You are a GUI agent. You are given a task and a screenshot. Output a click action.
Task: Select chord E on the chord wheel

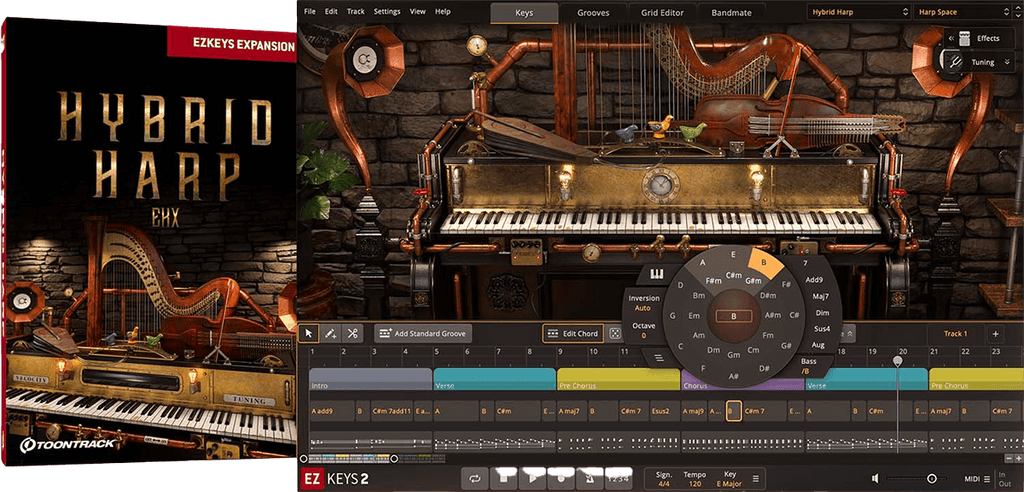pyautogui.click(x=733, y=254)
